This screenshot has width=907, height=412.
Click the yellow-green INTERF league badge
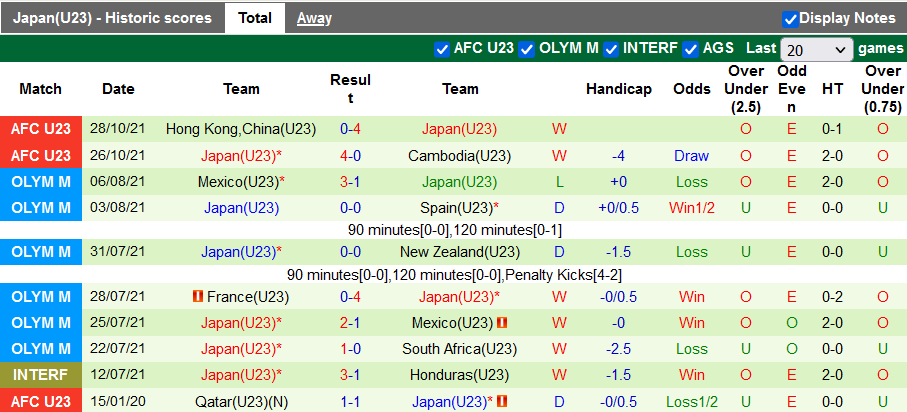coord(41,375)
